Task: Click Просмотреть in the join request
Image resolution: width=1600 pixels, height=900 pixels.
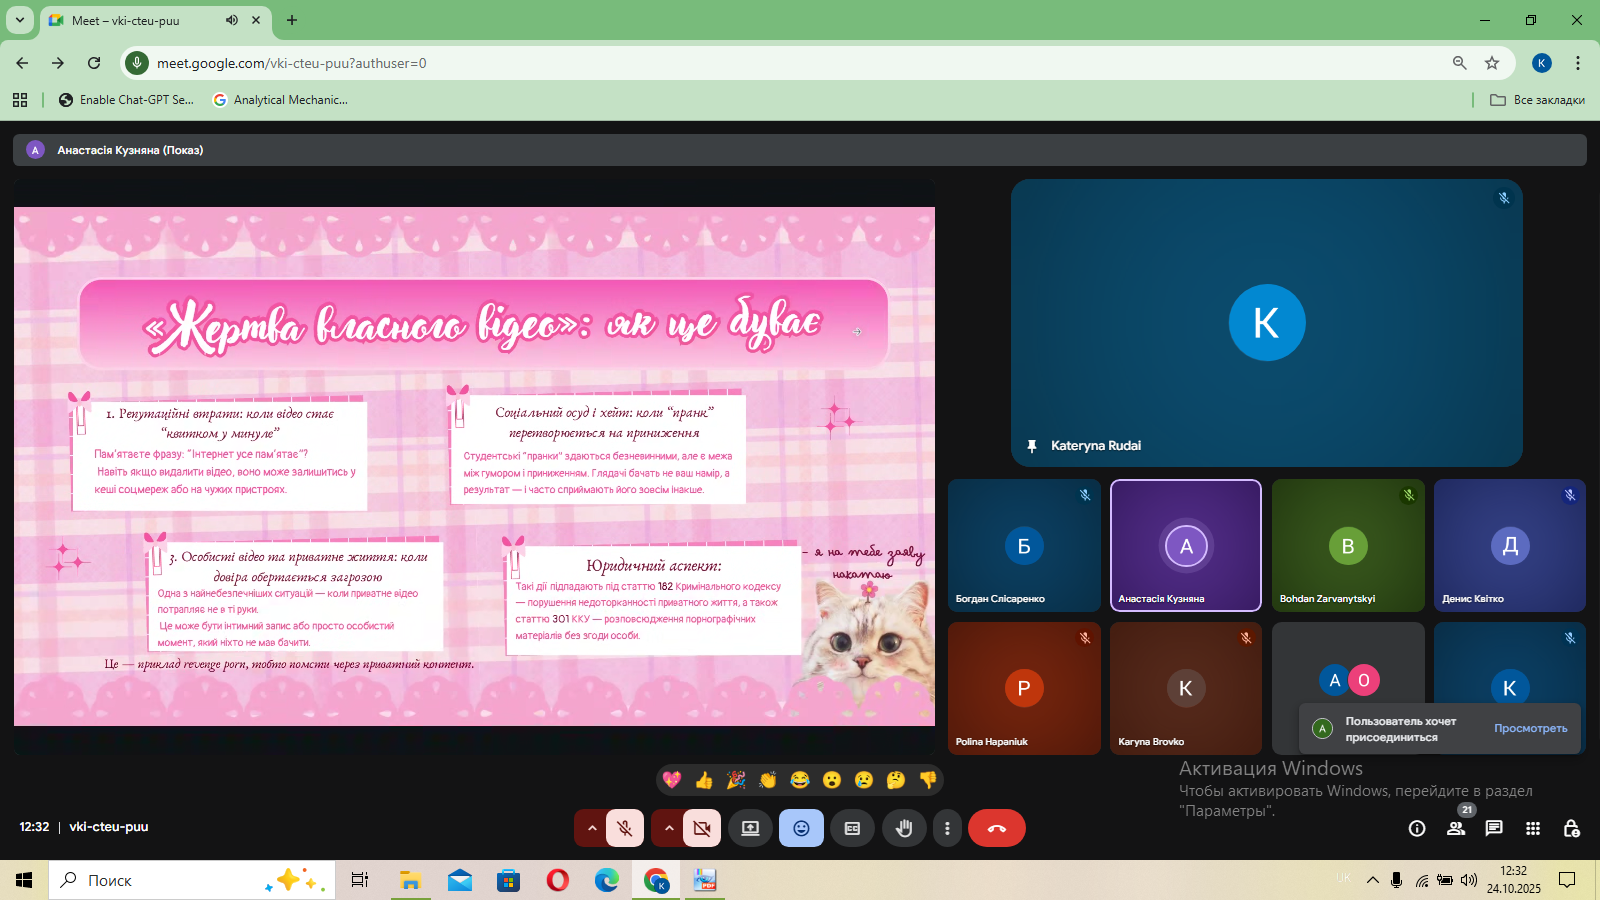Action: (x=1530, y=728)
